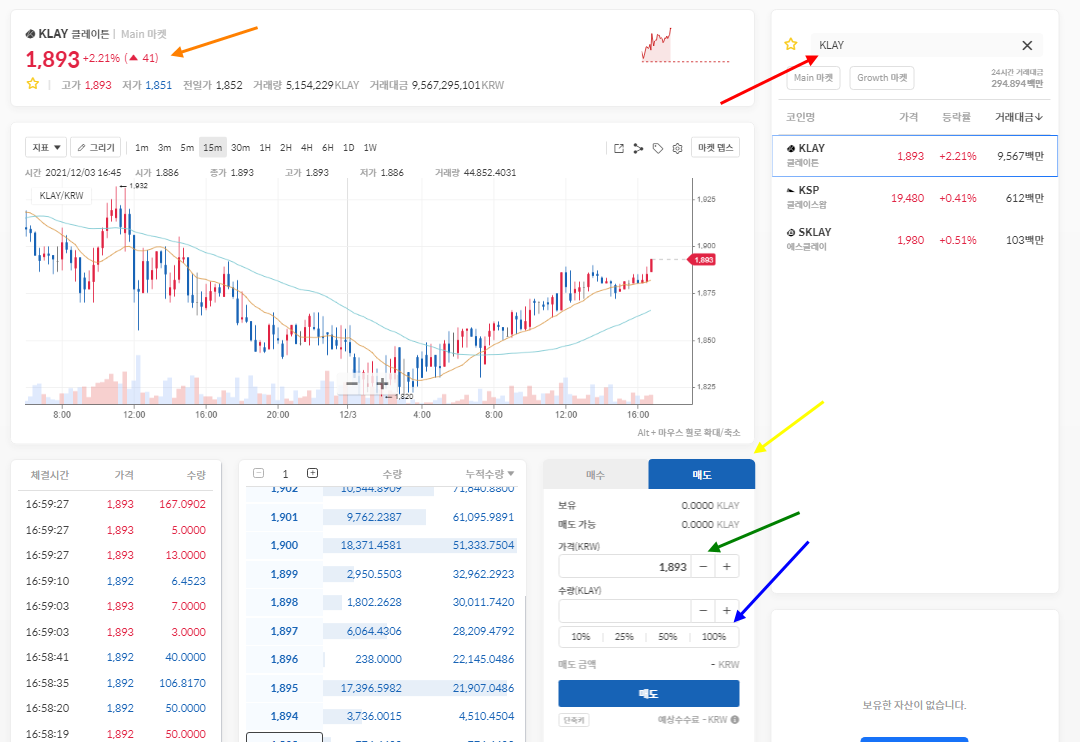Image resolution: width=1080 pixels, height=742 pixels.
Task: Increase quantity with plus stepper
Action: 727,610
